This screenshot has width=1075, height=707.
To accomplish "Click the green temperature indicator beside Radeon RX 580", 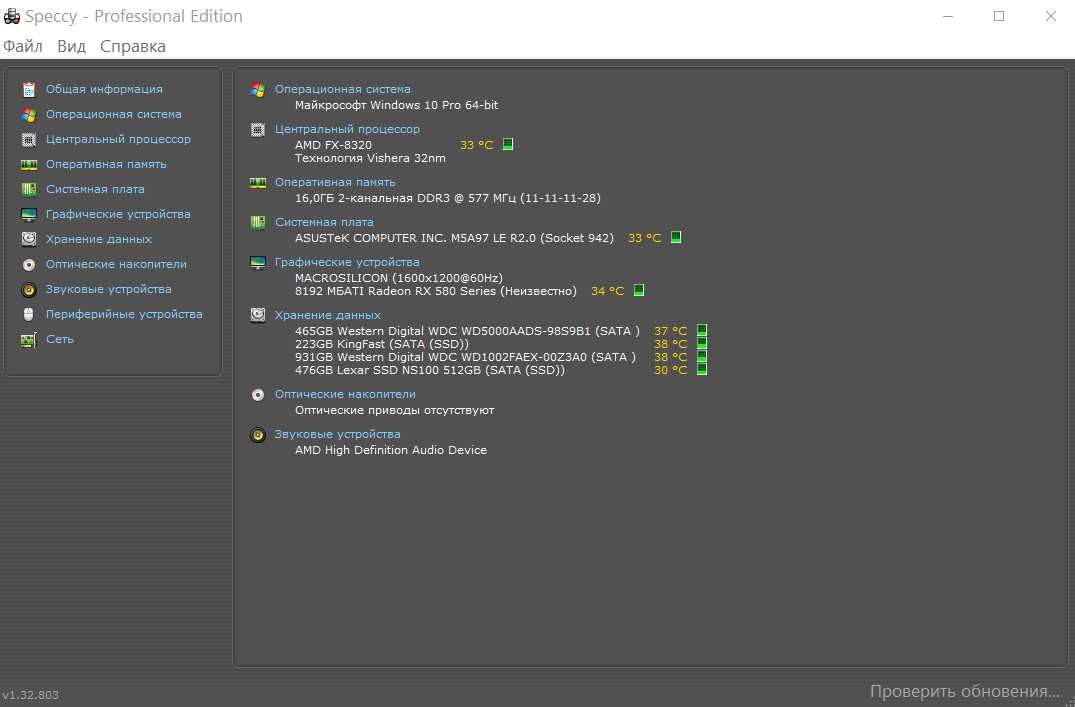I will (x=639, y=290).
